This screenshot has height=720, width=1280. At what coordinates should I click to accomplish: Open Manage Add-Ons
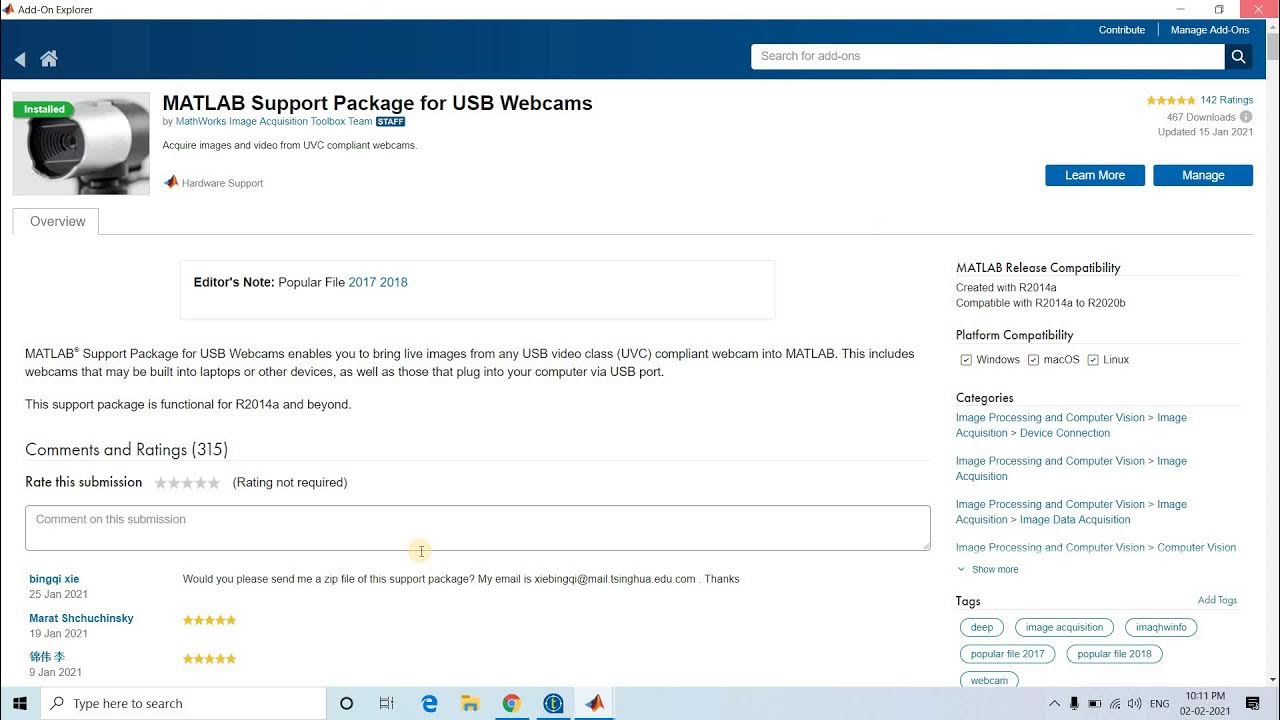(1210, 30)
